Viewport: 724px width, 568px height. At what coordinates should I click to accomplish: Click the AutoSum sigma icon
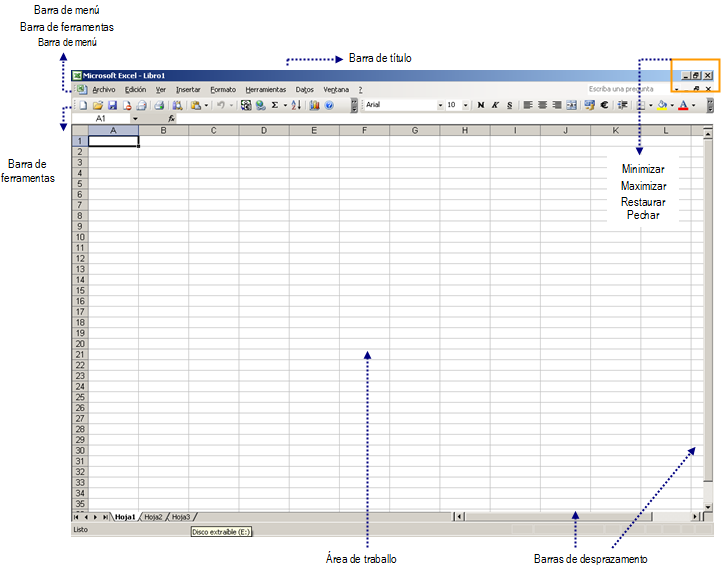[x=275, y=104]
